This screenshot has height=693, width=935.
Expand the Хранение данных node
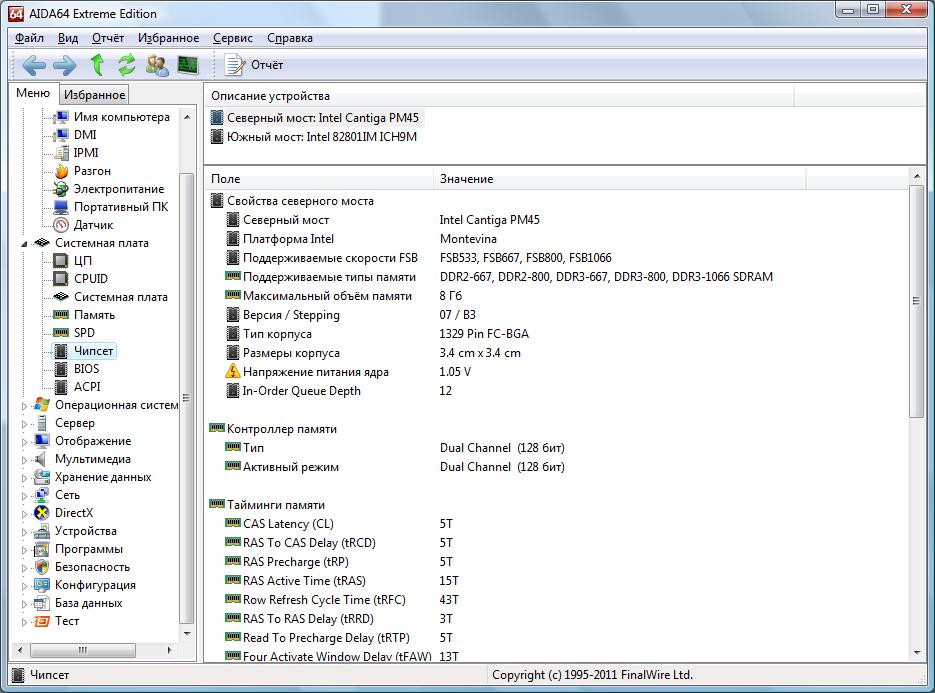click(x=24, y=478)
